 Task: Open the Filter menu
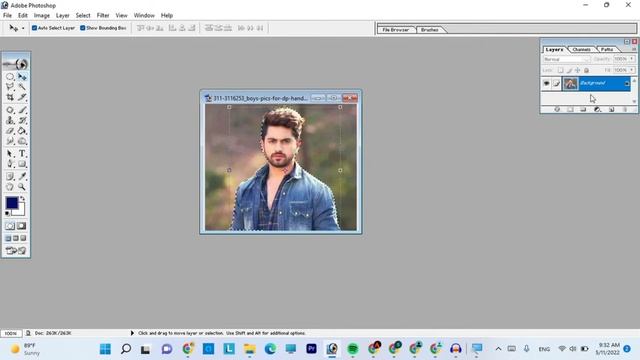[x=103, y=16]
